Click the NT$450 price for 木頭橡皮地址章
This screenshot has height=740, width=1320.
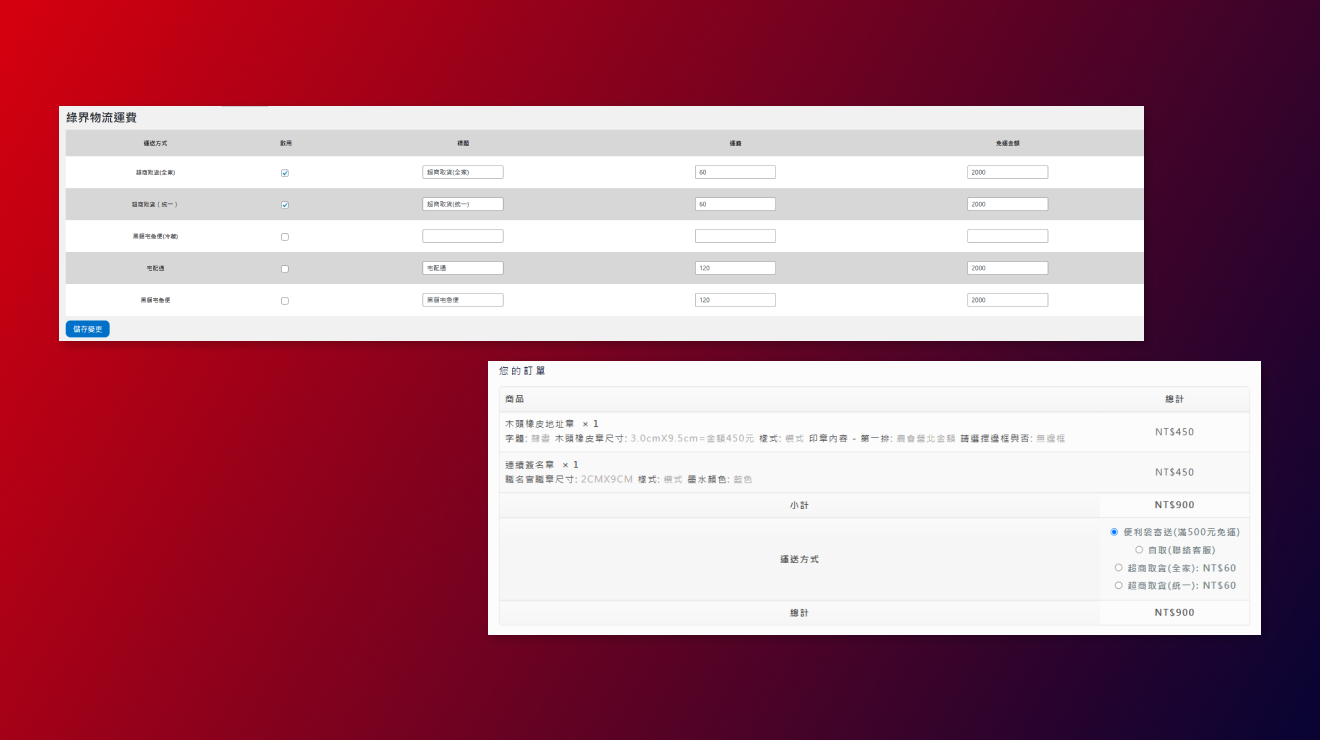coord(1174,432)
